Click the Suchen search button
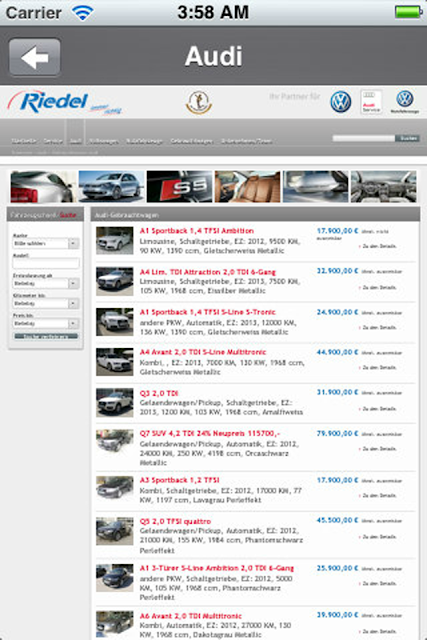 click(407, 138)
